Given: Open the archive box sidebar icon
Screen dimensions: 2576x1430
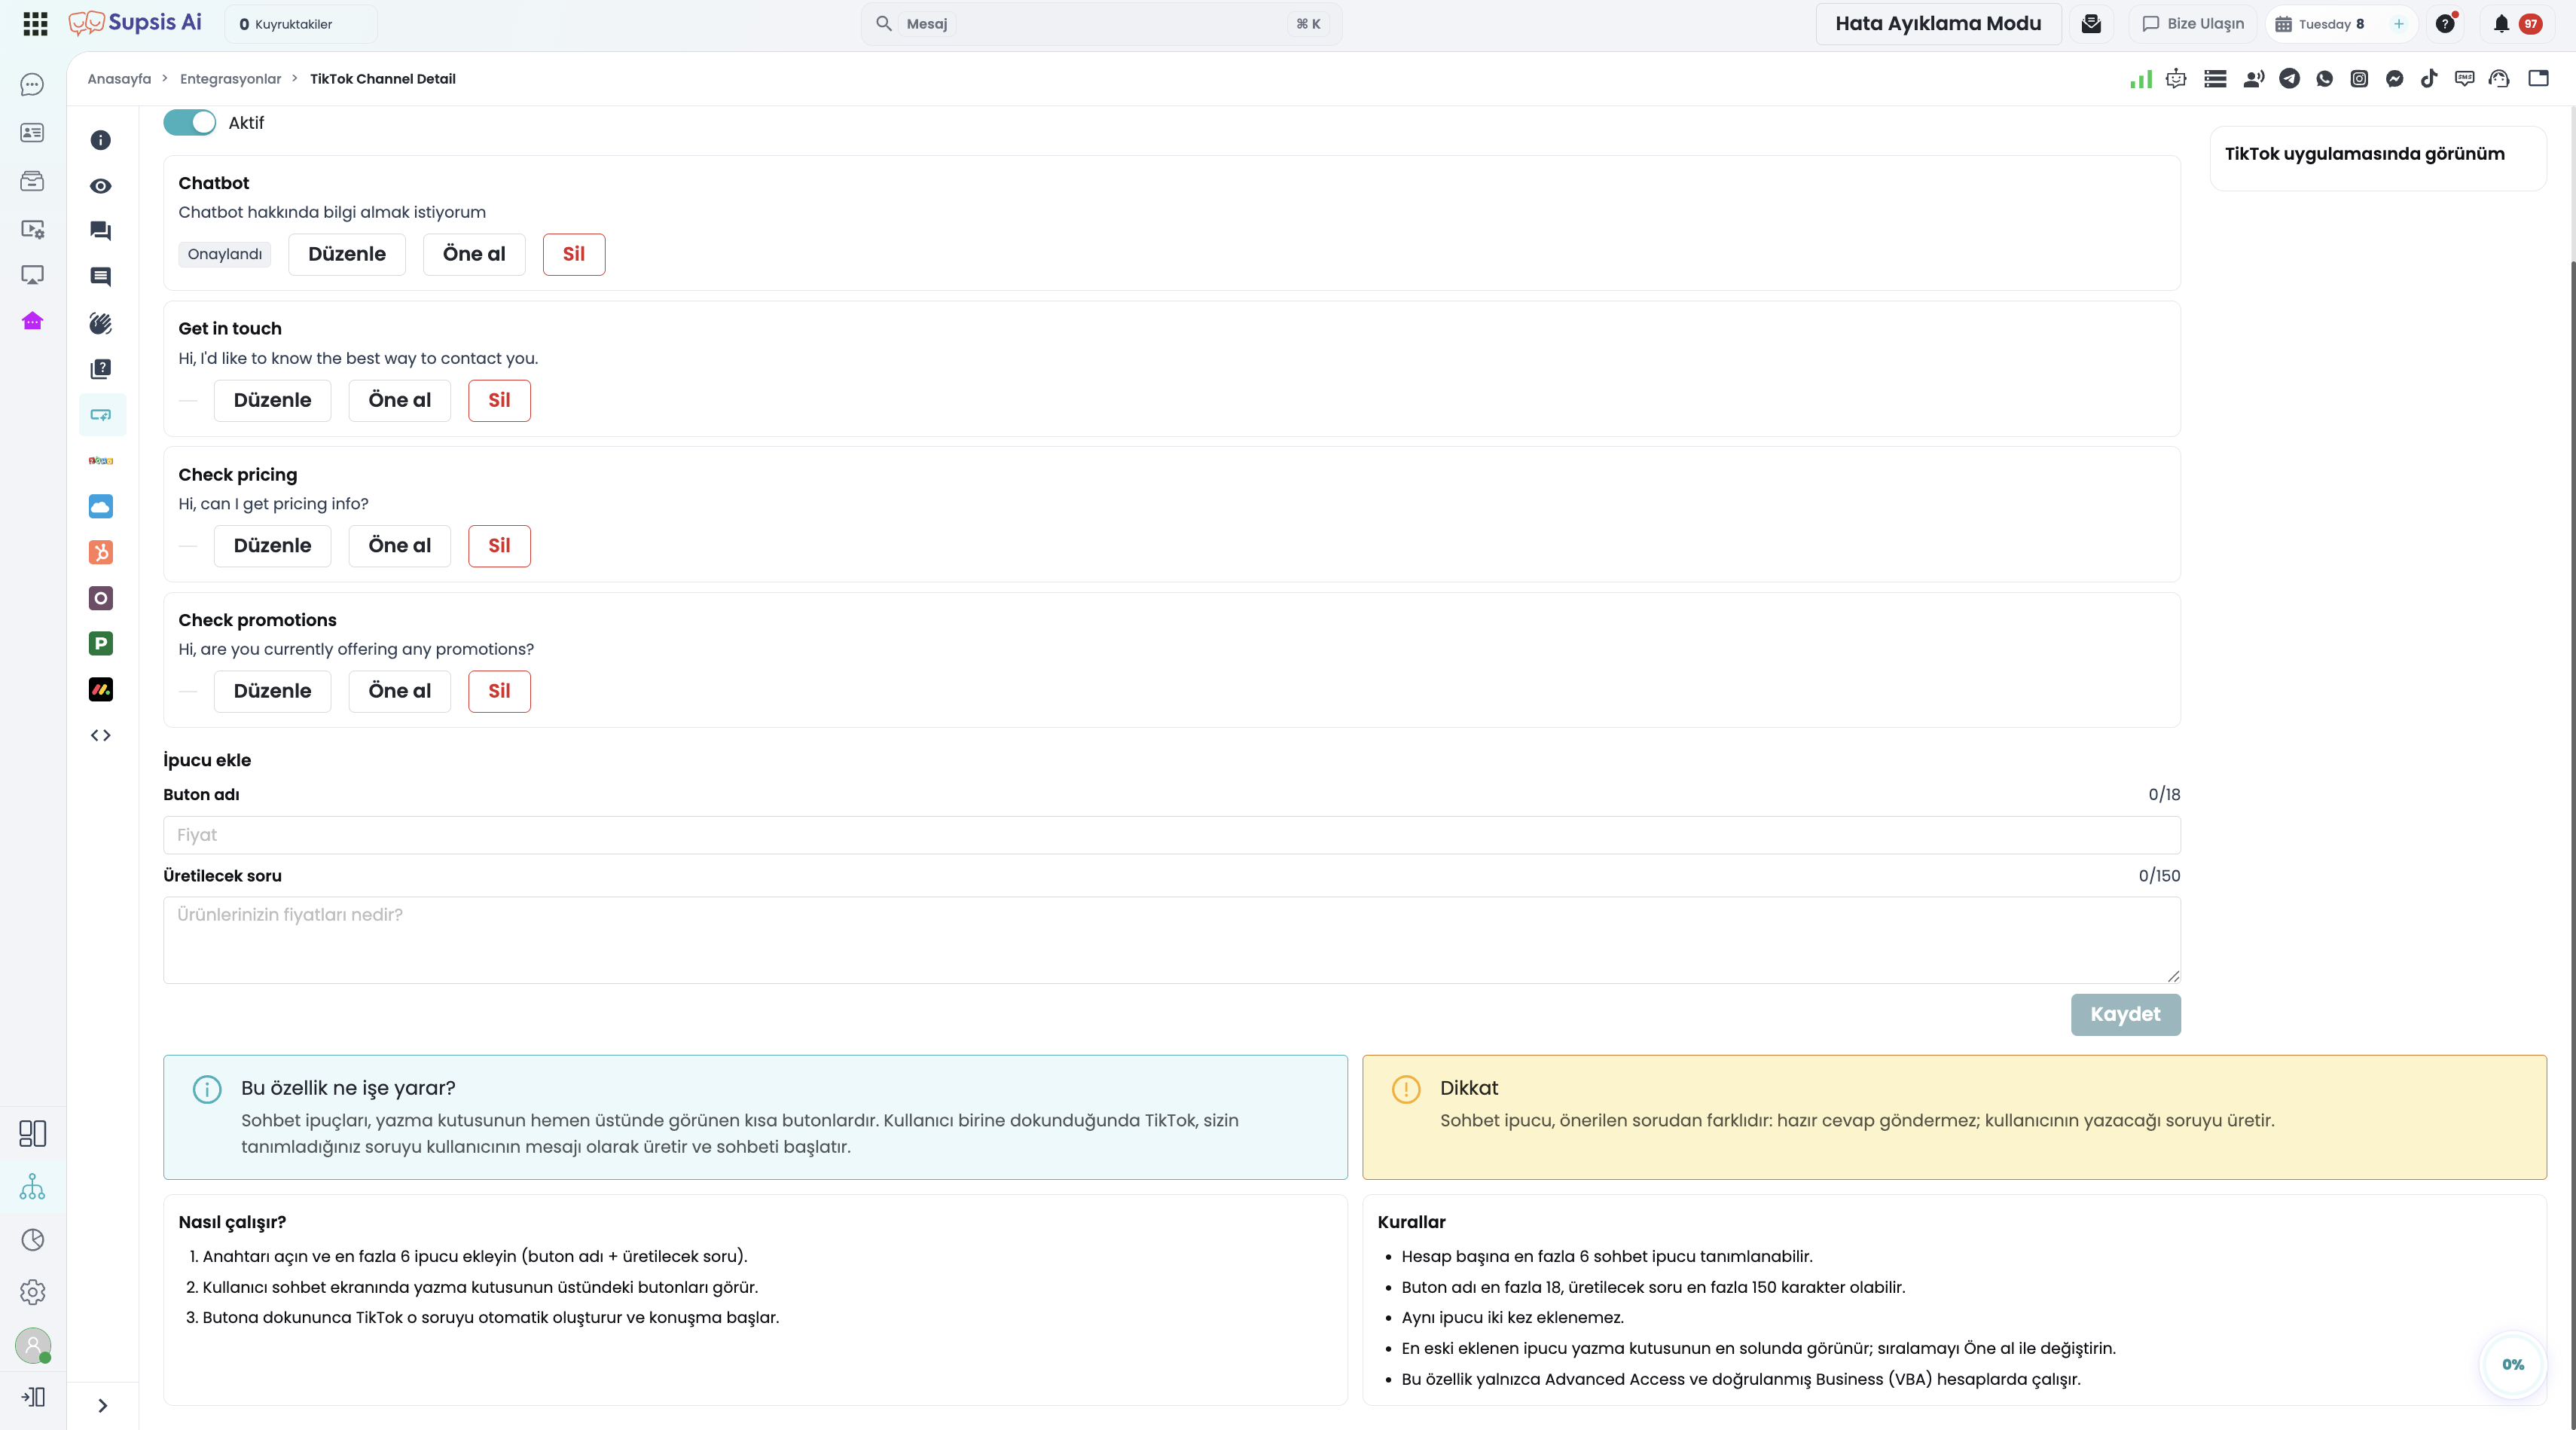Looking at the screenshot, I should 32,181.
